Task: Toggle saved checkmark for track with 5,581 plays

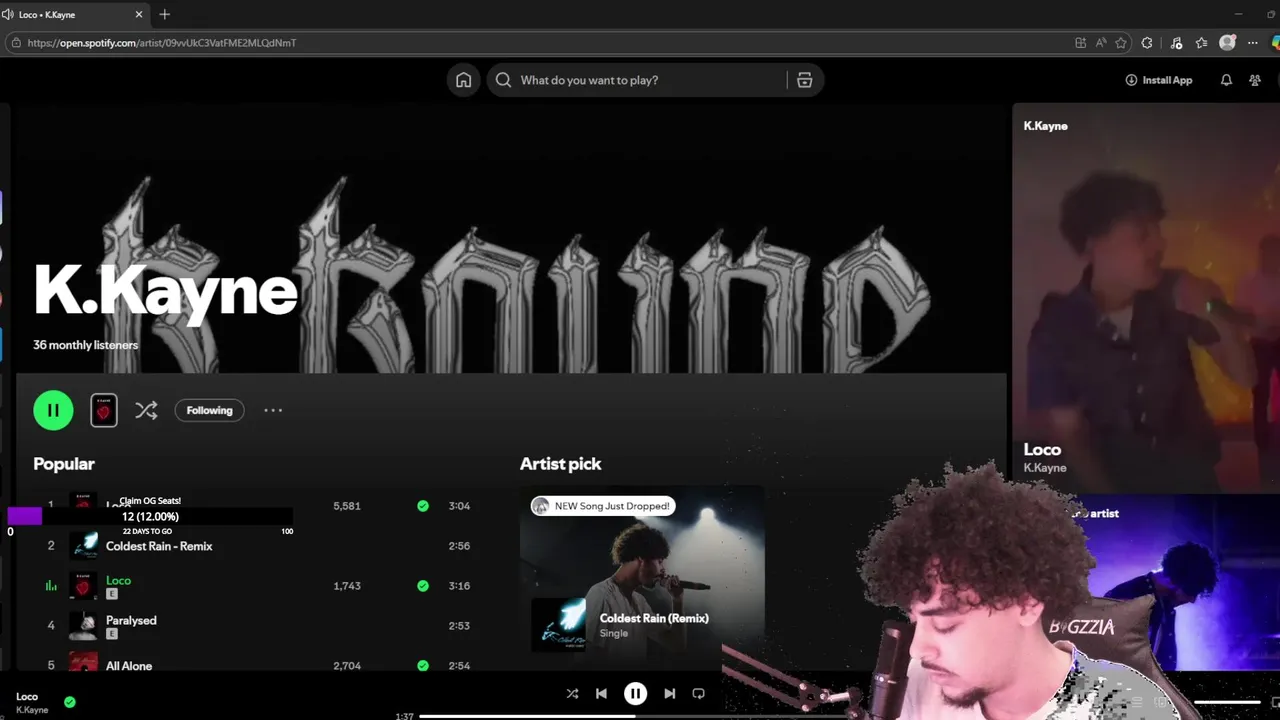Action: point(423,506)
